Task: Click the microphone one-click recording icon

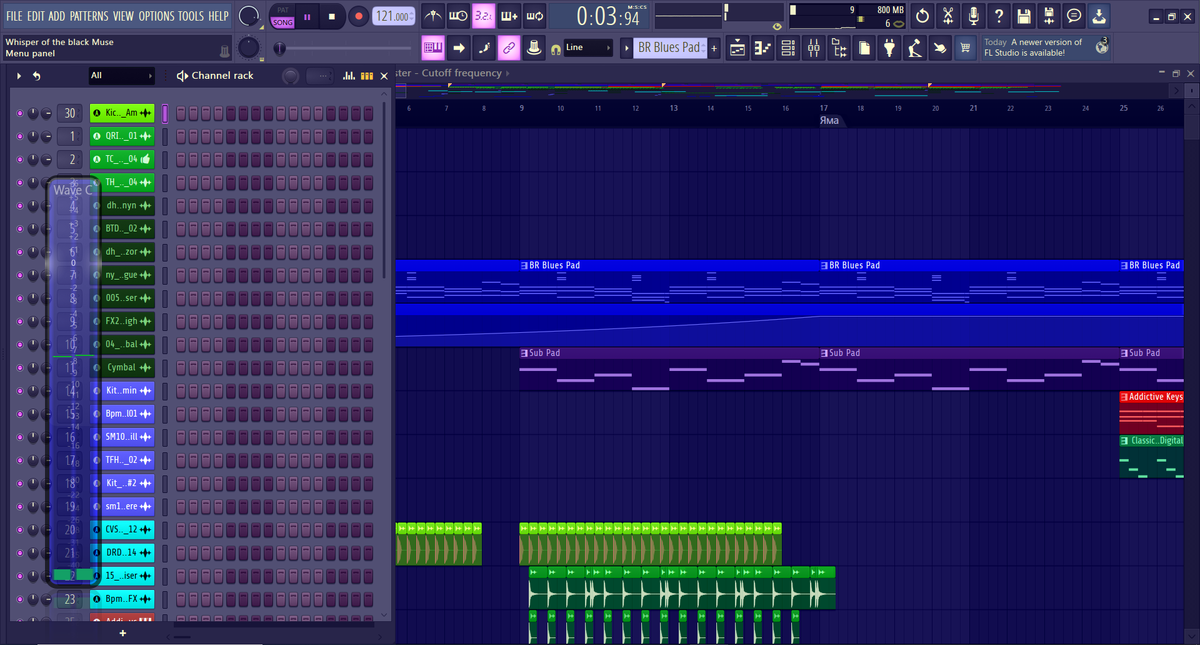Action: click(972, 16)
